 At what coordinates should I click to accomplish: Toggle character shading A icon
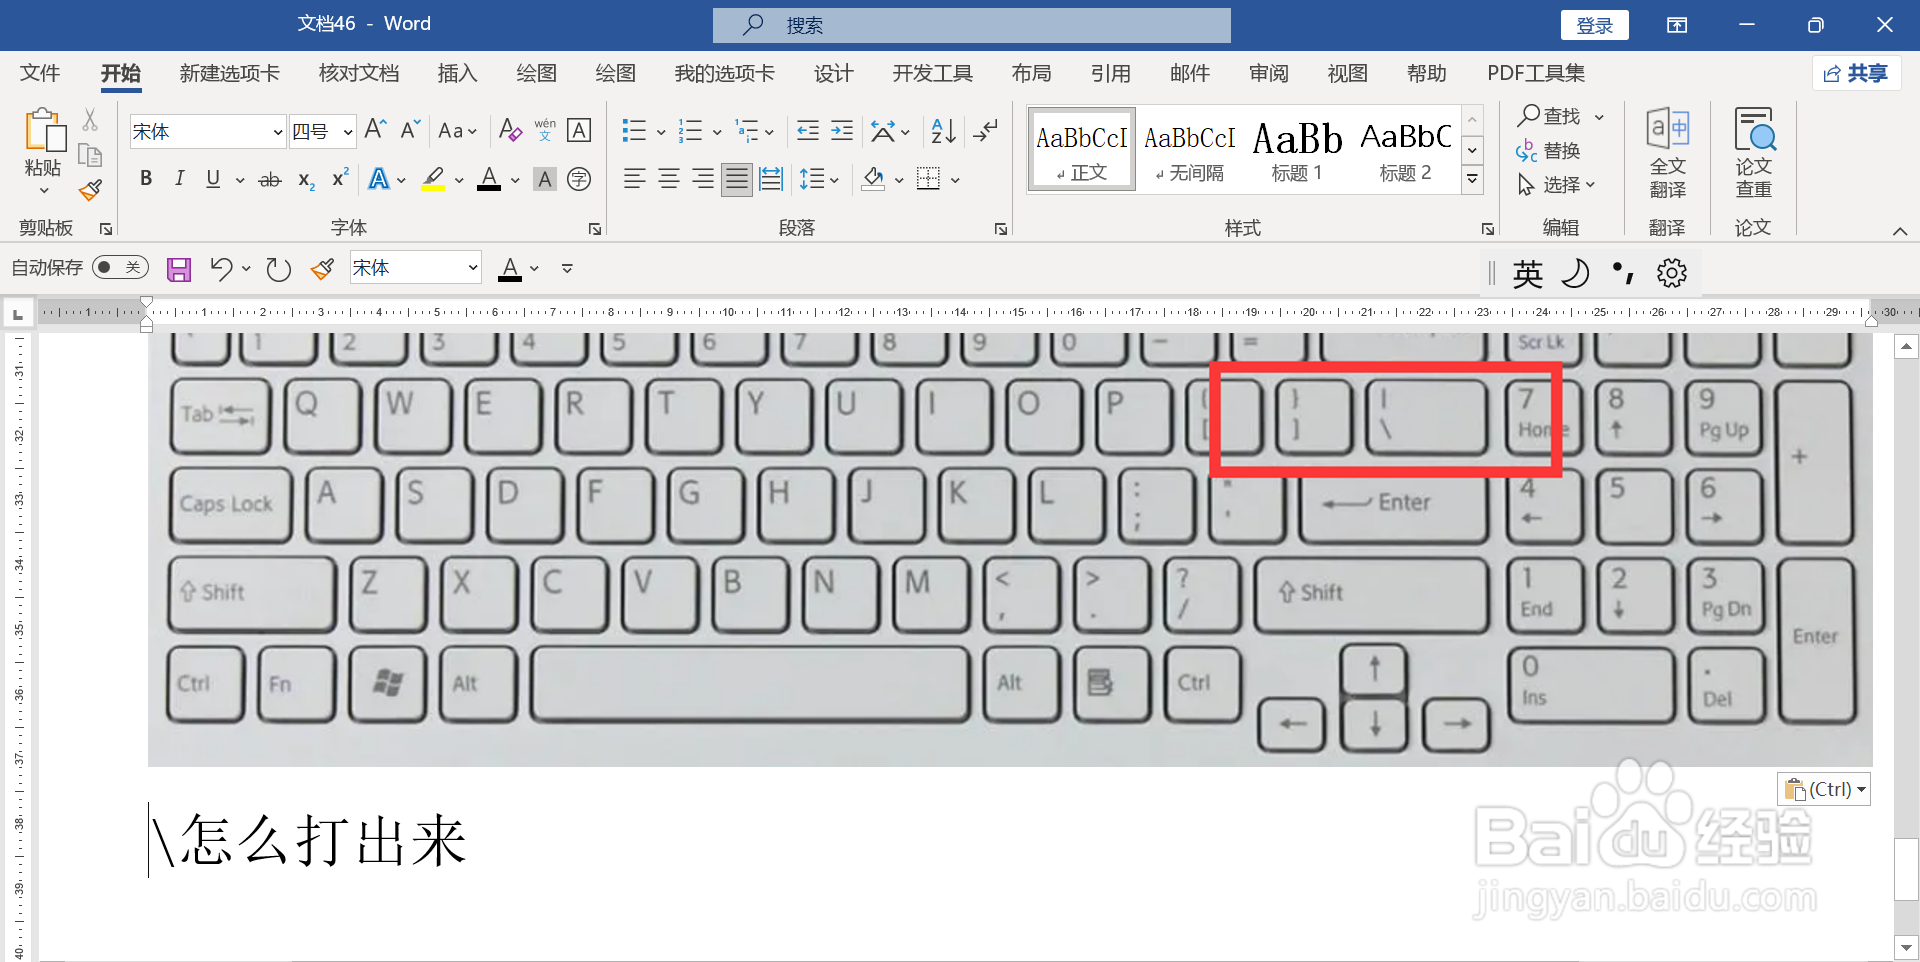coord(545,179)
